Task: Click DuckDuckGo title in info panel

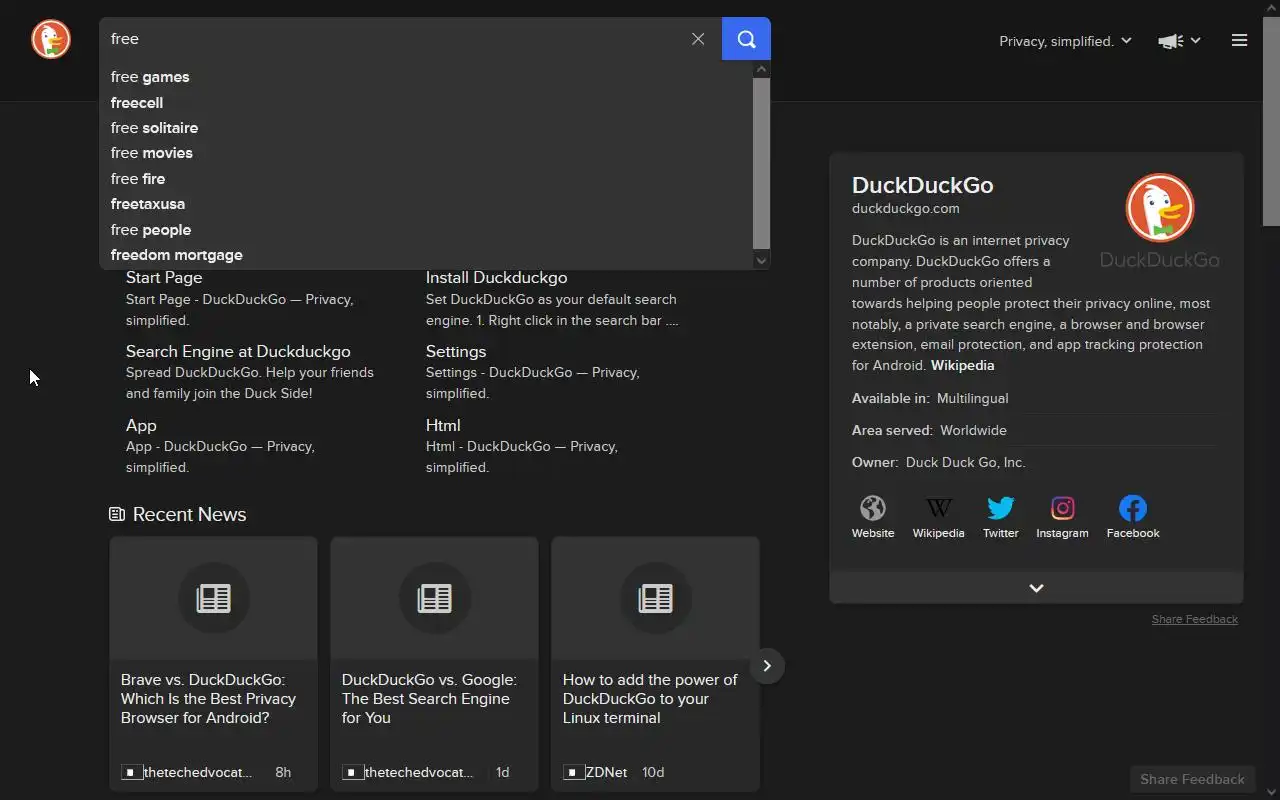Action: (922, 185)
